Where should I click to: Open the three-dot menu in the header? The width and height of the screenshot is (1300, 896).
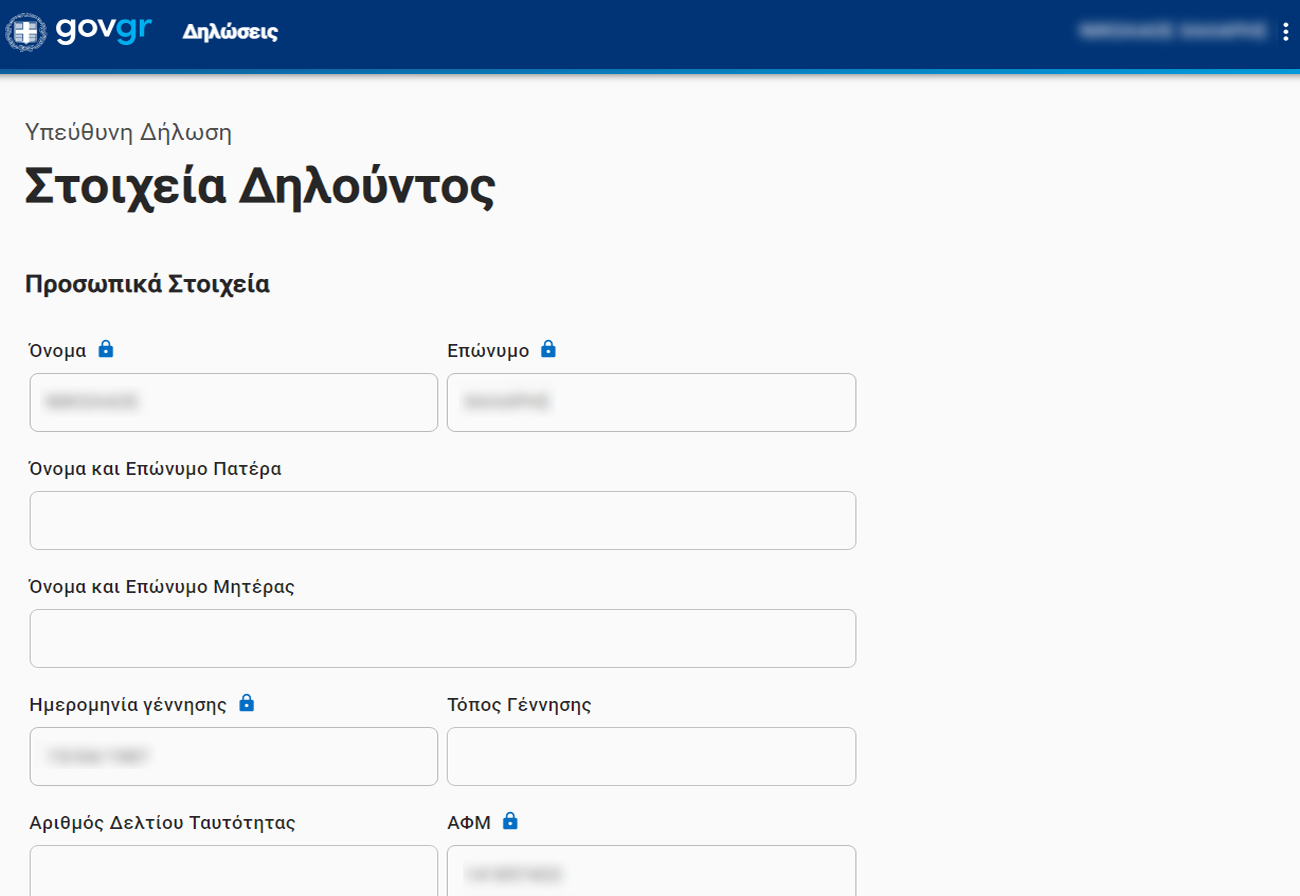coord(1287,31)
